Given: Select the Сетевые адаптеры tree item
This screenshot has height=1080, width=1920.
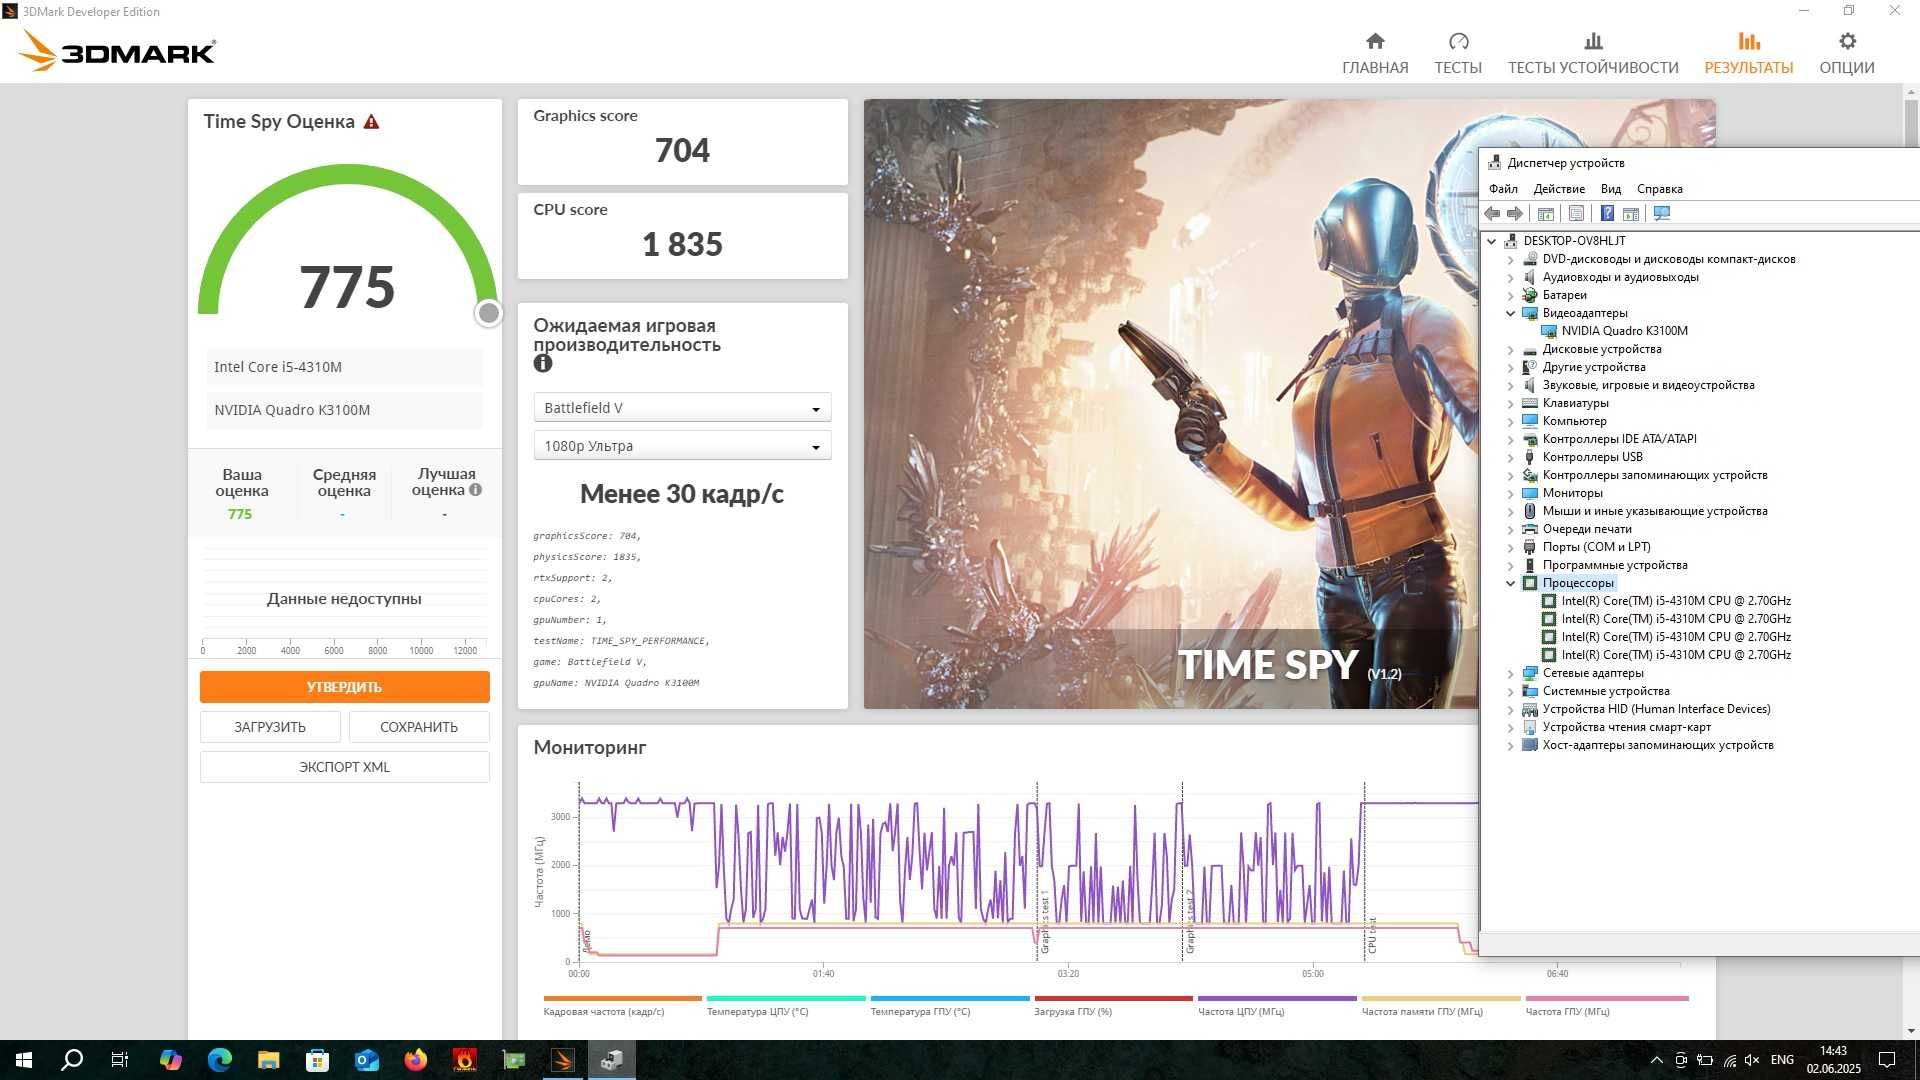Looking at the screenshot, I should [1592, 673].
